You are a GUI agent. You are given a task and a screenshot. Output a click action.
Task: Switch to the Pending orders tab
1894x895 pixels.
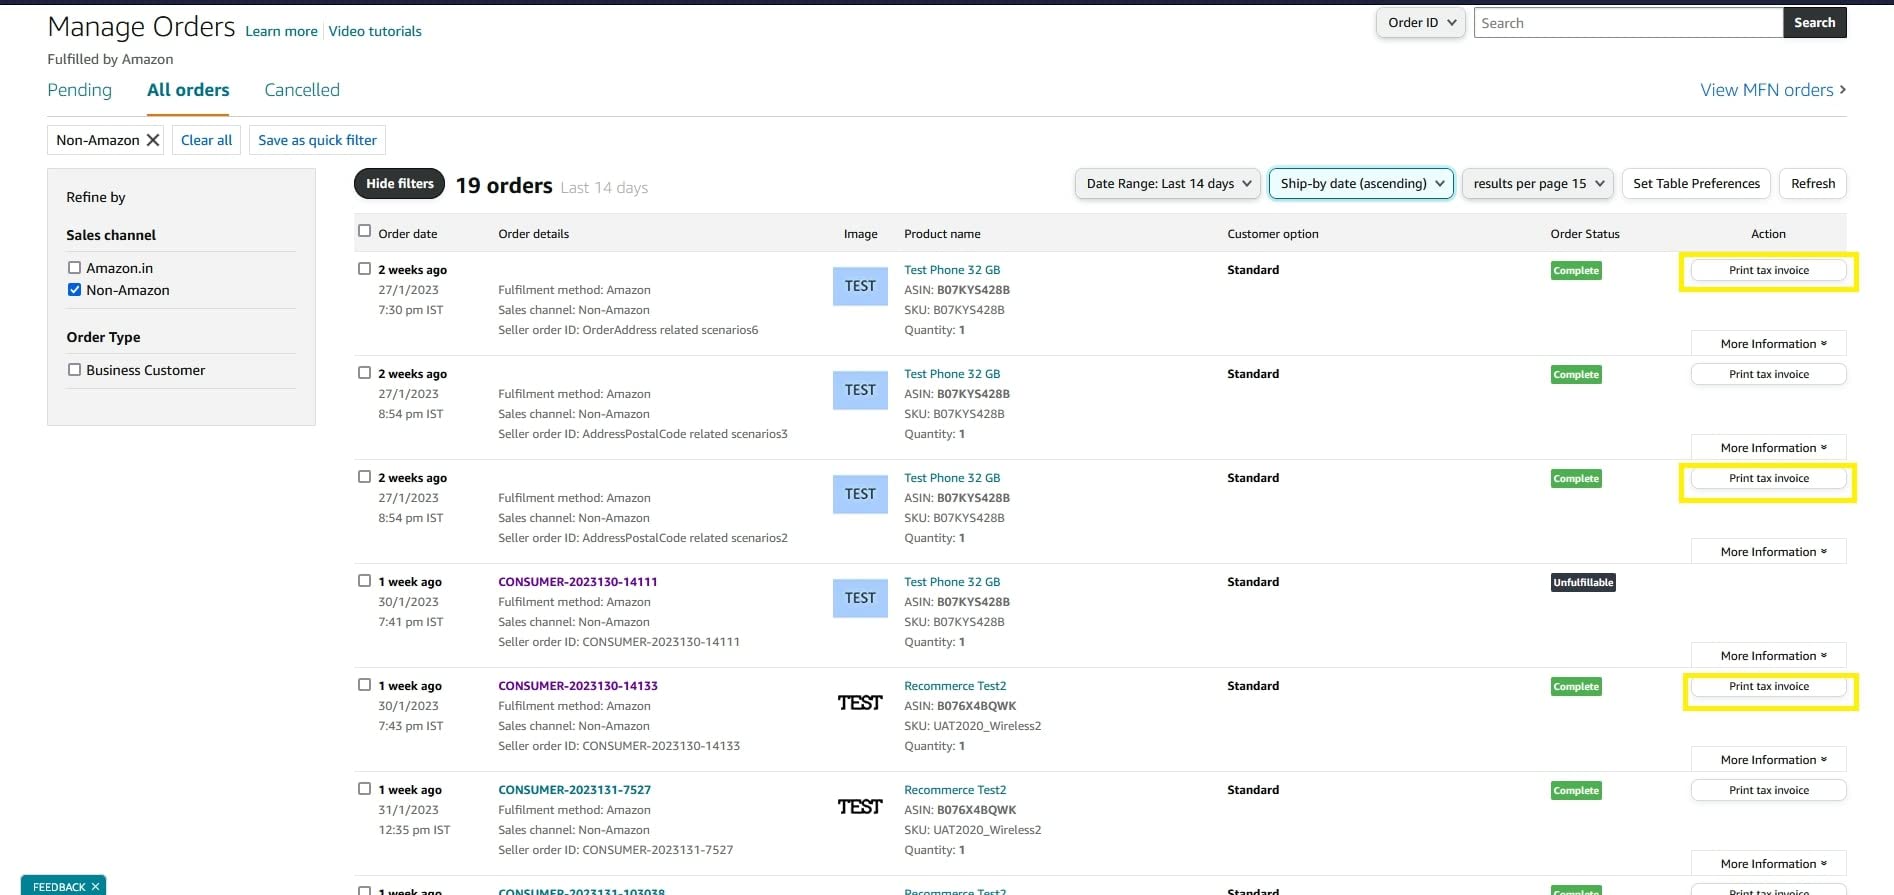coord(80,90)
